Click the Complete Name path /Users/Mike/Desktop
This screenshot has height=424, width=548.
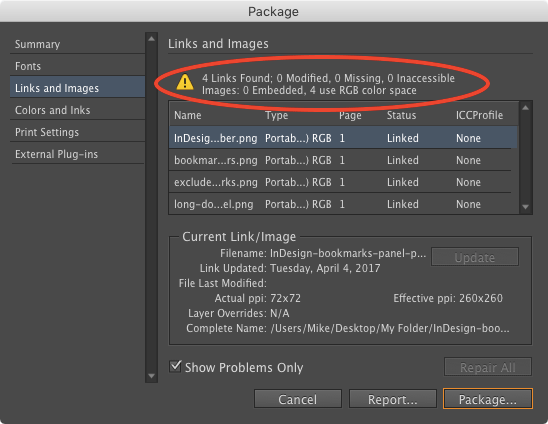pyautogui.click(x=390, y=328)
